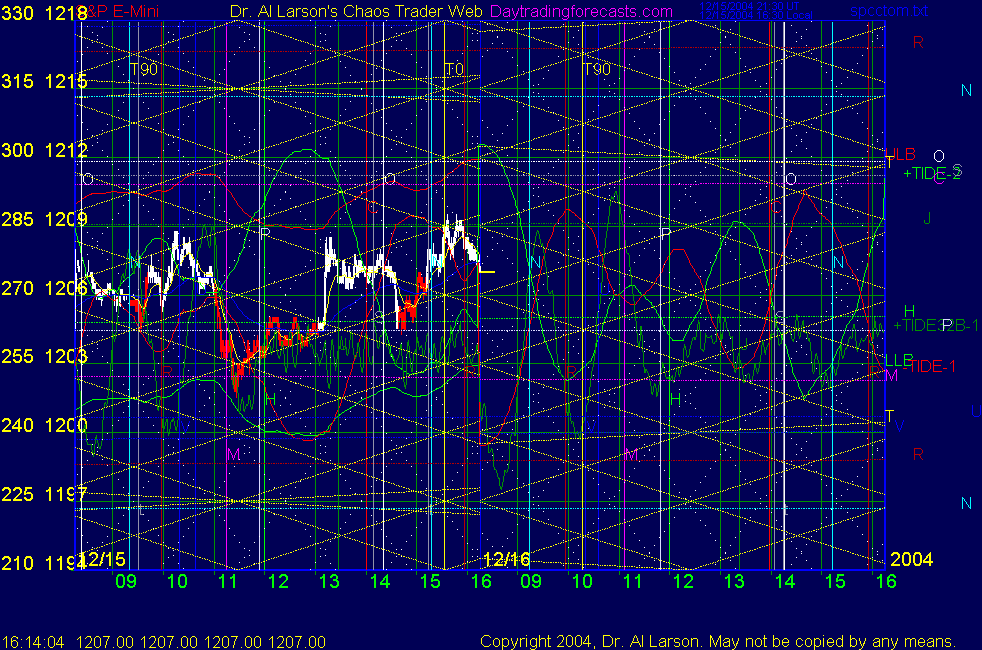Open the Daytradingforecasts.com link in the header

(581, 11)
